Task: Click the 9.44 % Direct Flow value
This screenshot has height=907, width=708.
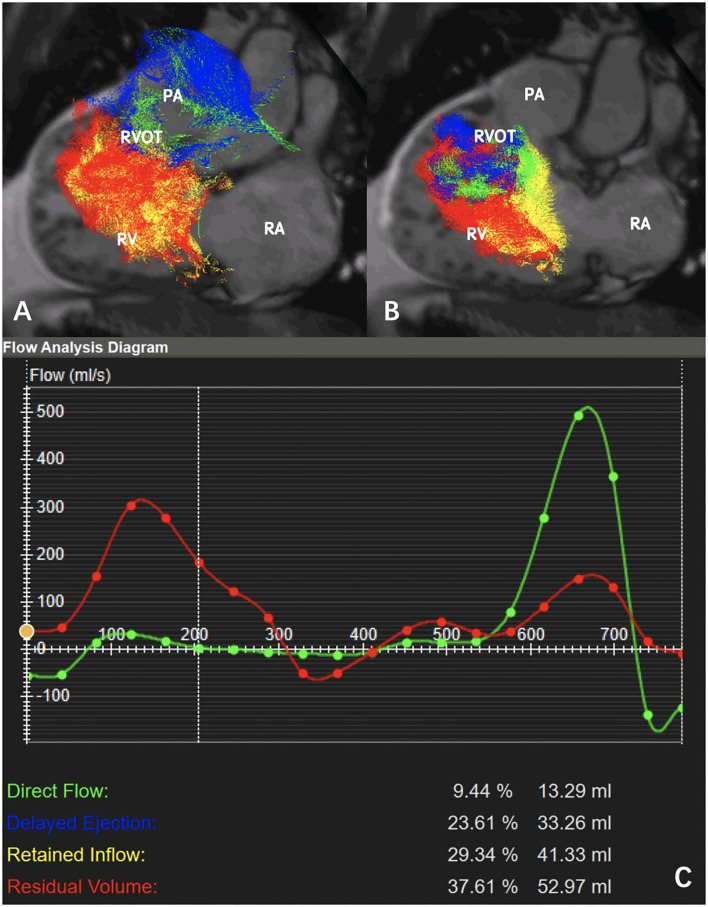Action: [482, 791]
